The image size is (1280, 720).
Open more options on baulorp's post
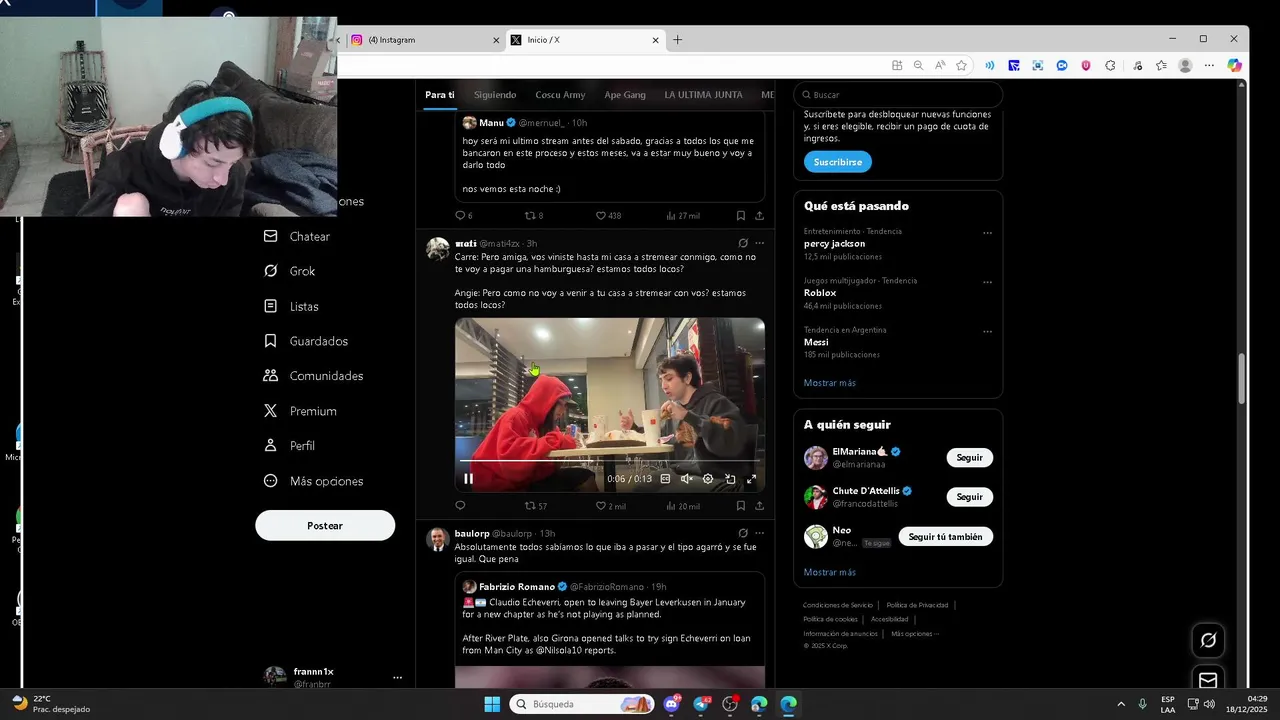pos(759,533)
